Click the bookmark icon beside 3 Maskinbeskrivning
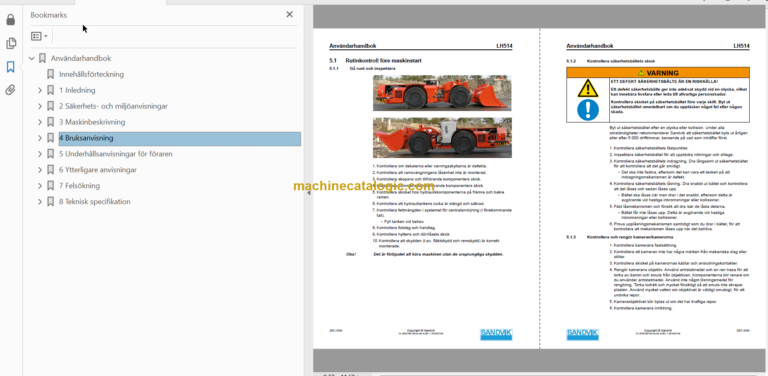 [x=50, y=122]
